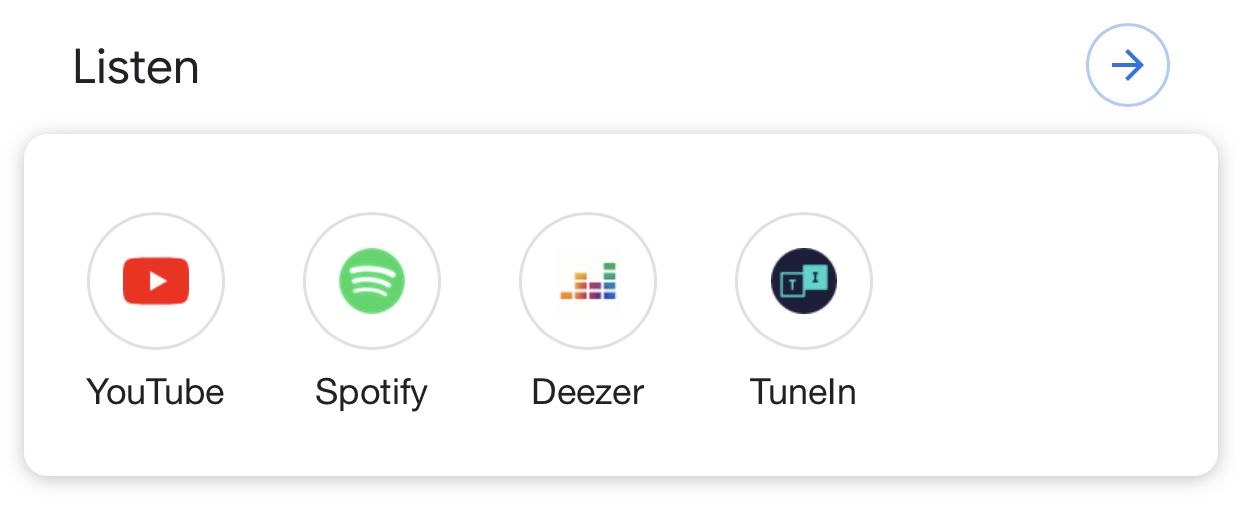The image size is (1242, 508).
Task: Choose the TuneIn text label
Action: [x=803, y=391]
